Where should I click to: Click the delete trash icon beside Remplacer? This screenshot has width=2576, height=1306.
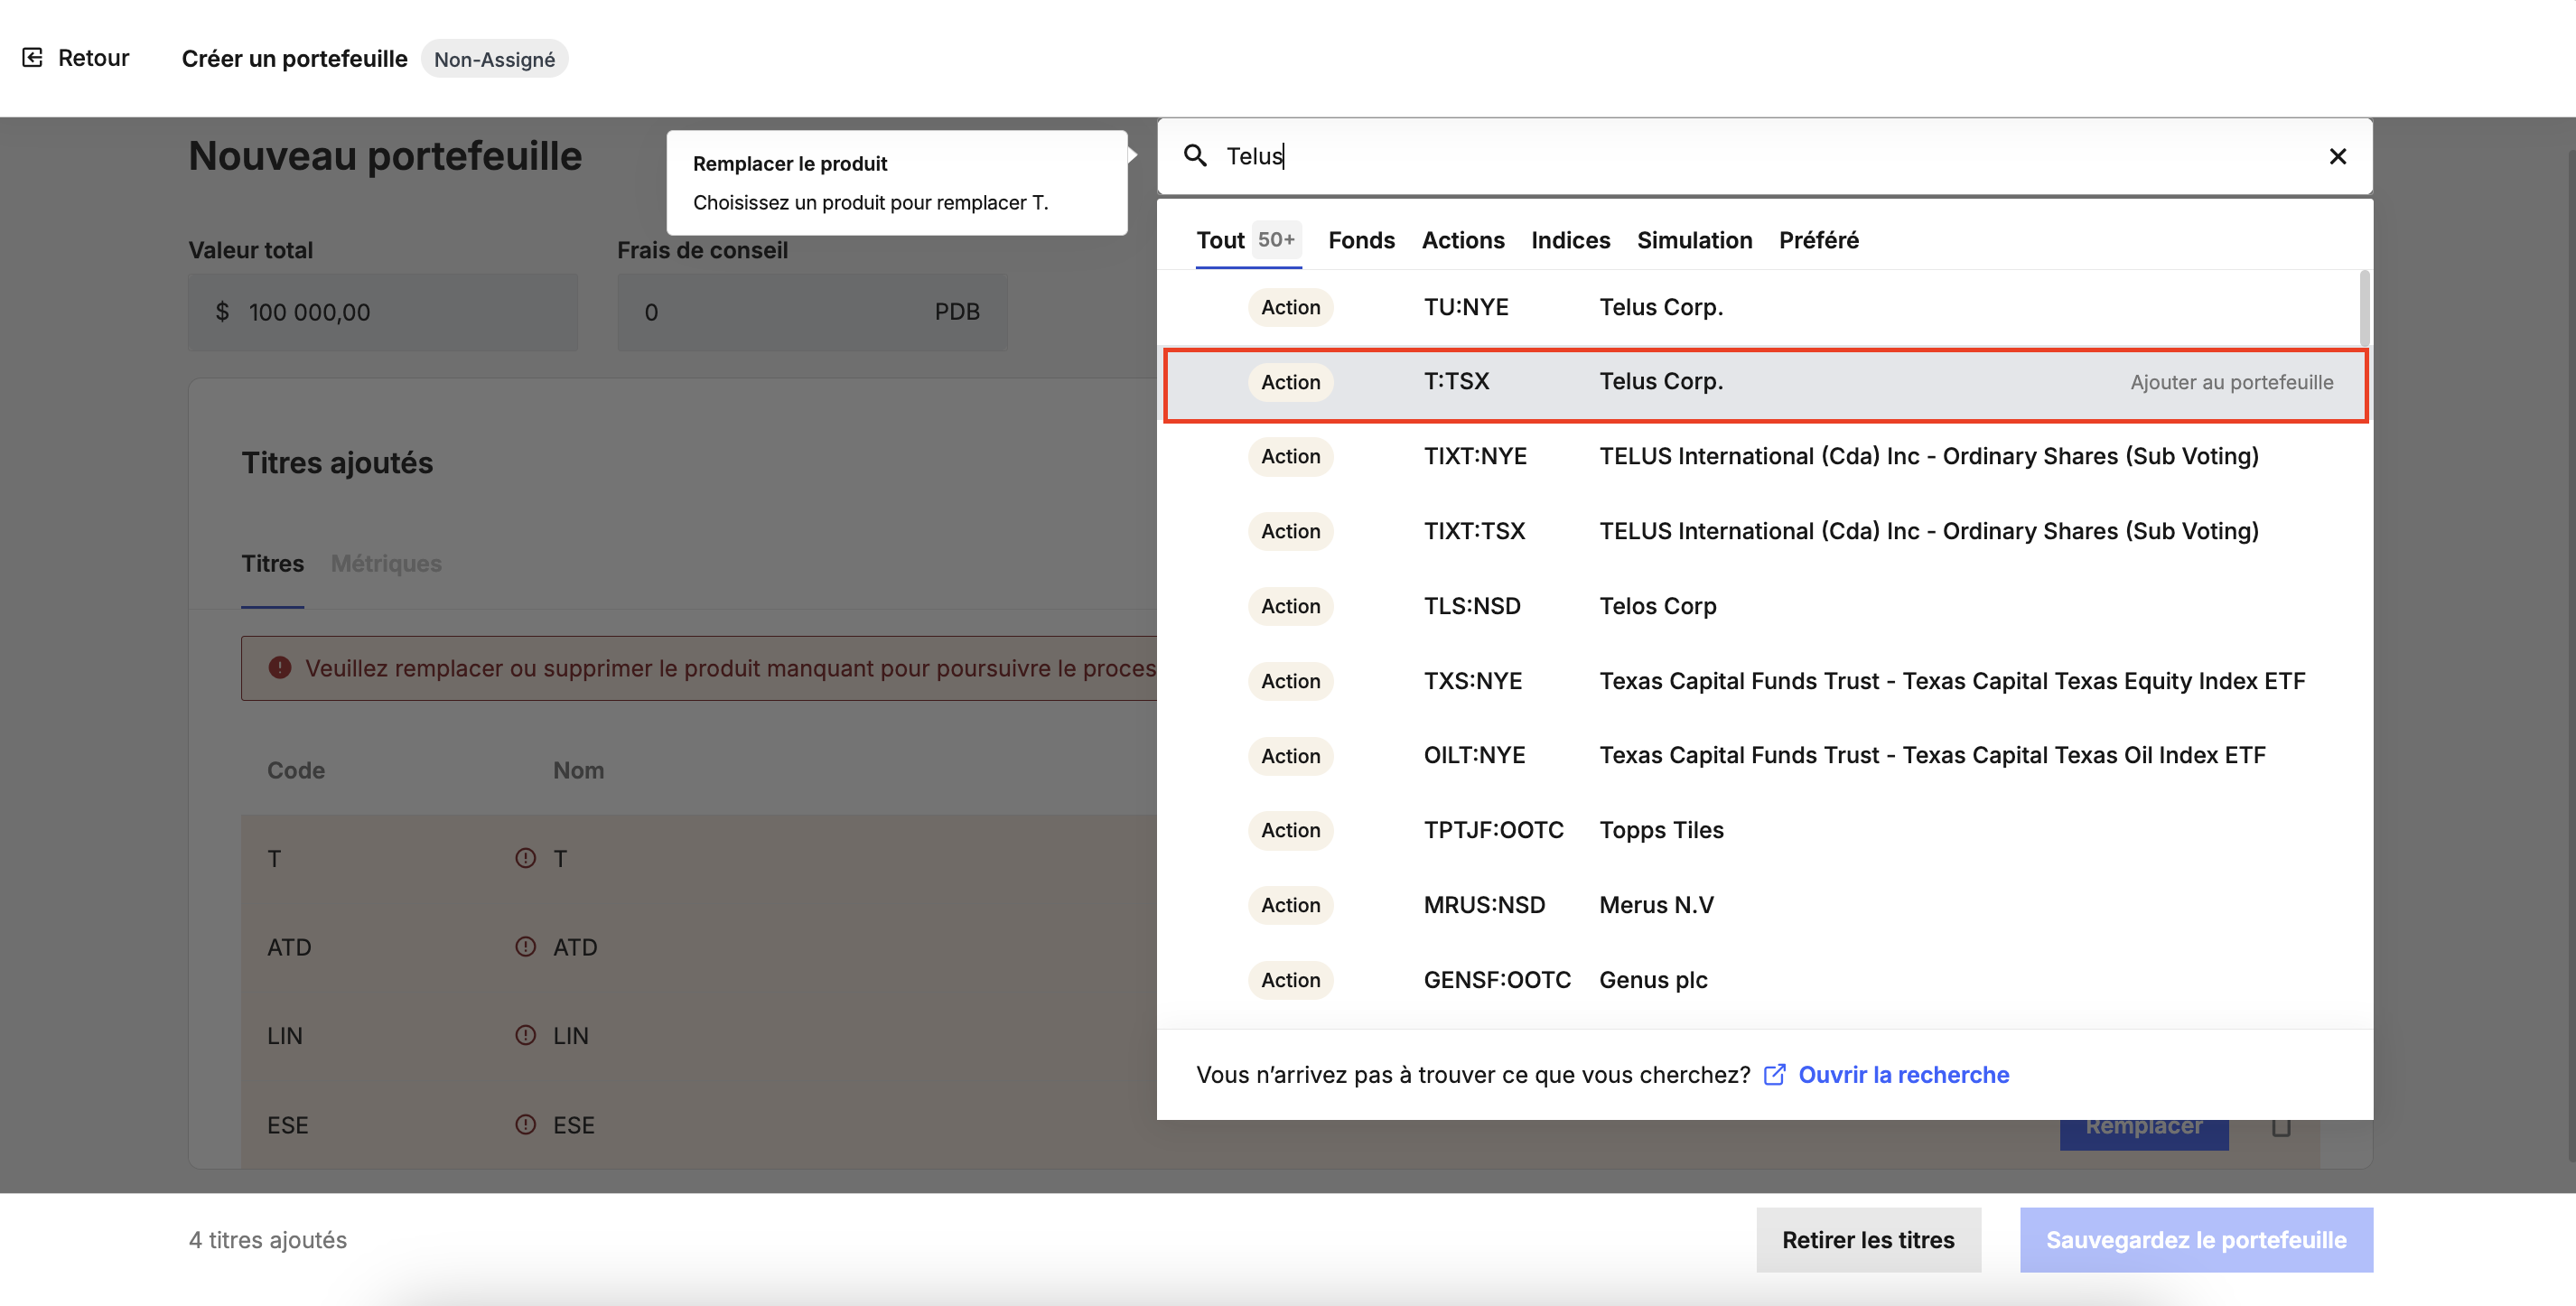2280,1128
